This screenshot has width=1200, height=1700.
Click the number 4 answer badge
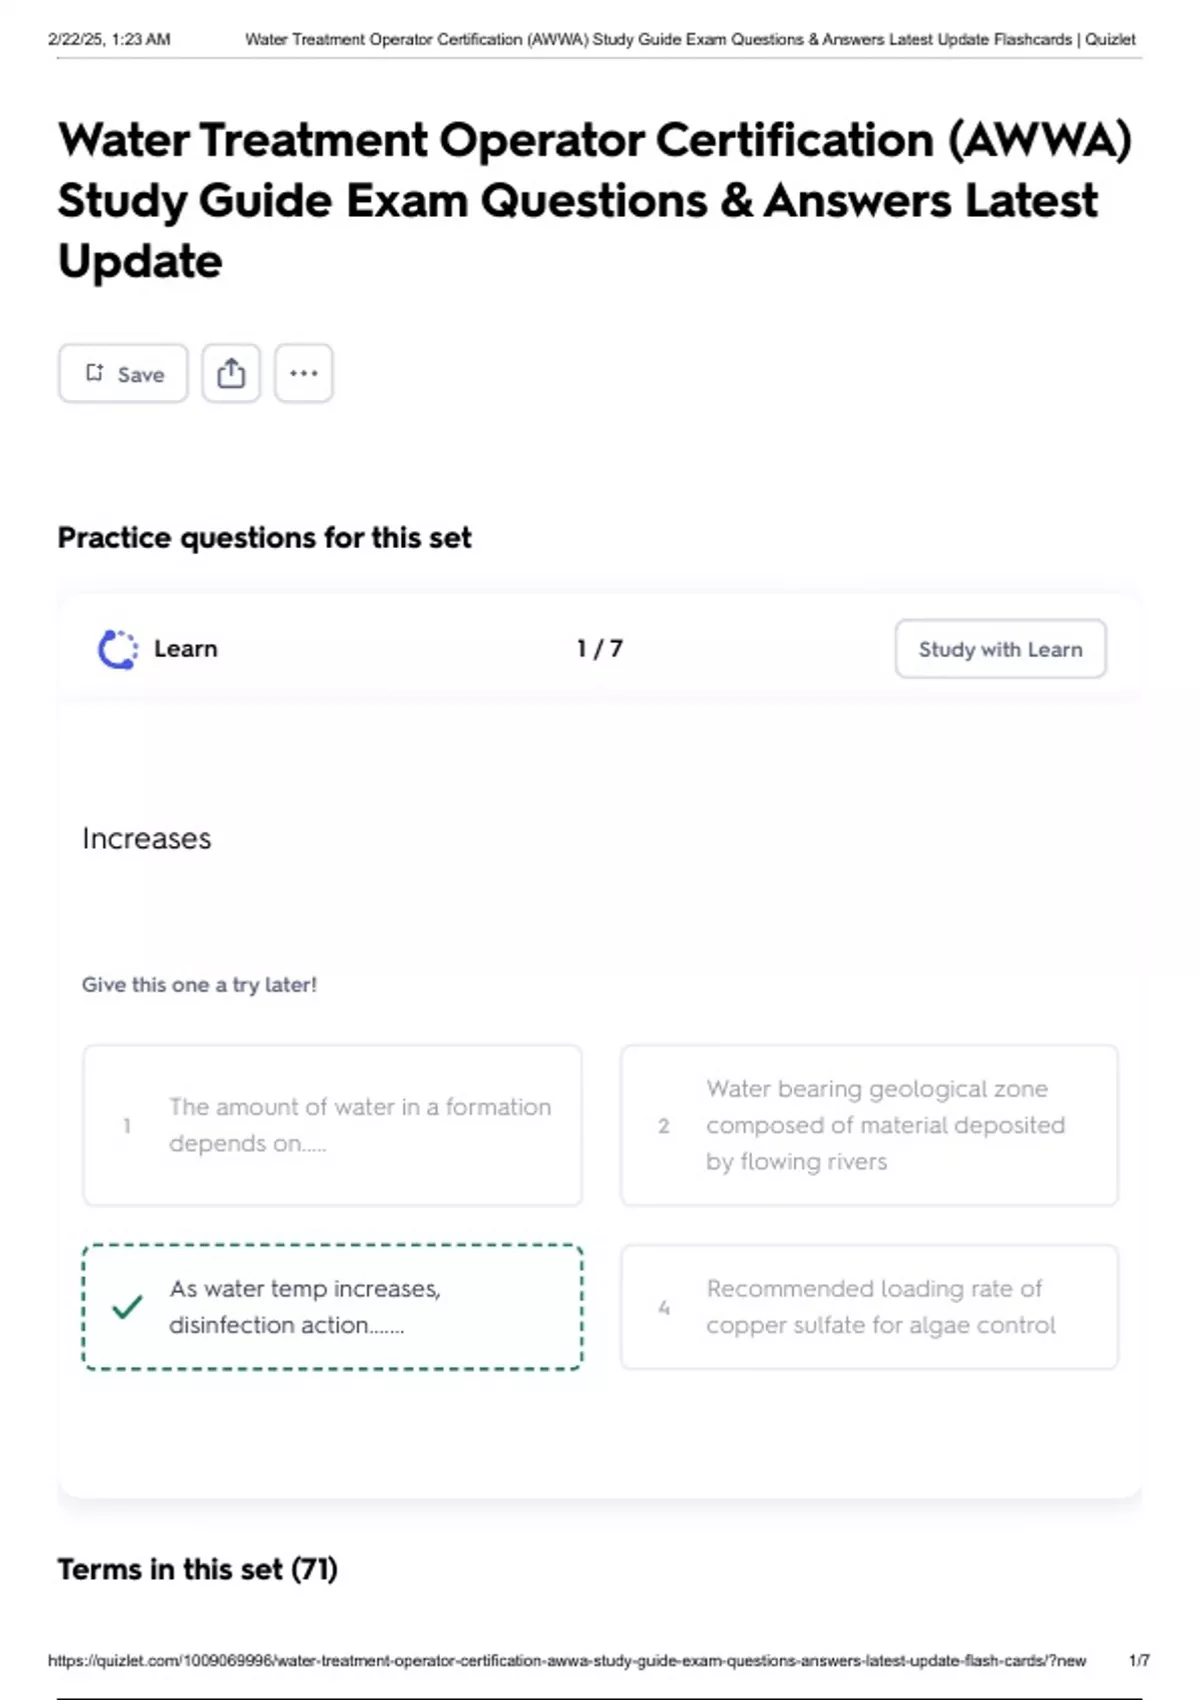[664, 1307]
